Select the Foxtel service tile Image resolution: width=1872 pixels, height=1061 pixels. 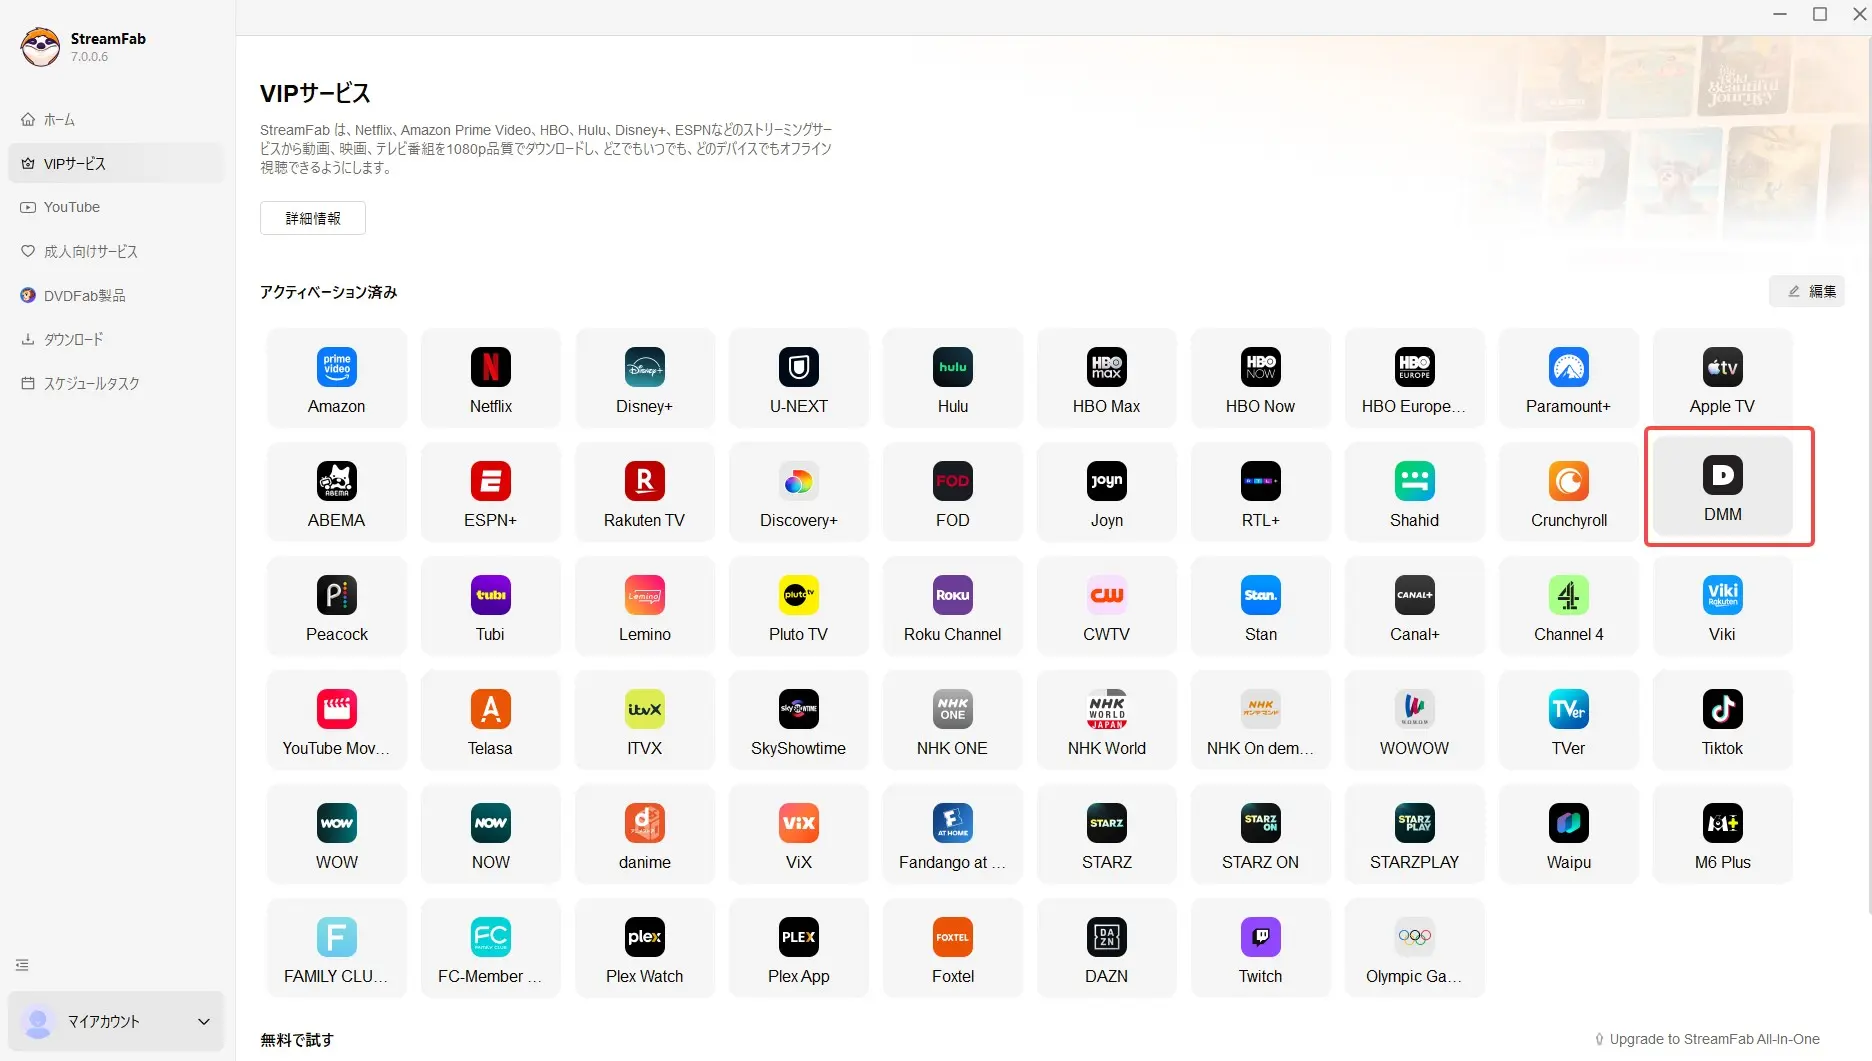point(953,948)
